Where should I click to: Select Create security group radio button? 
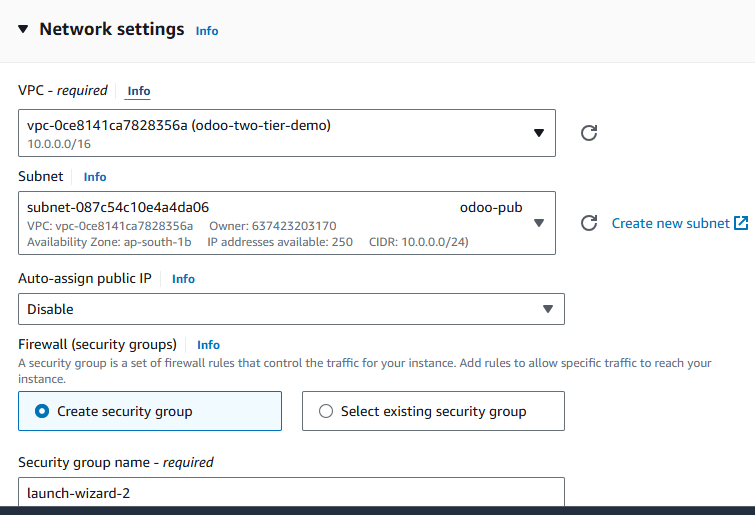pos(42,411)
